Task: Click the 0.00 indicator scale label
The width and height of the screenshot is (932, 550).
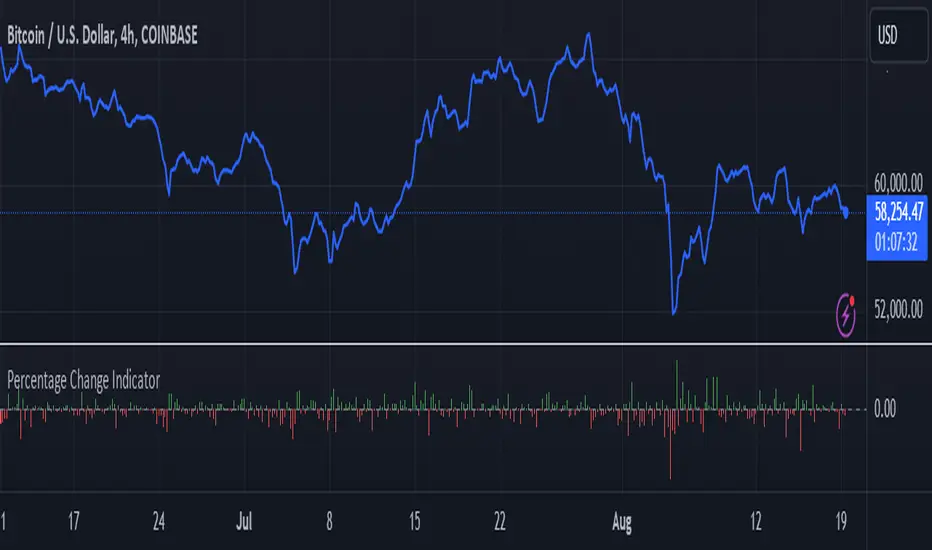Action: click(887, 408)
